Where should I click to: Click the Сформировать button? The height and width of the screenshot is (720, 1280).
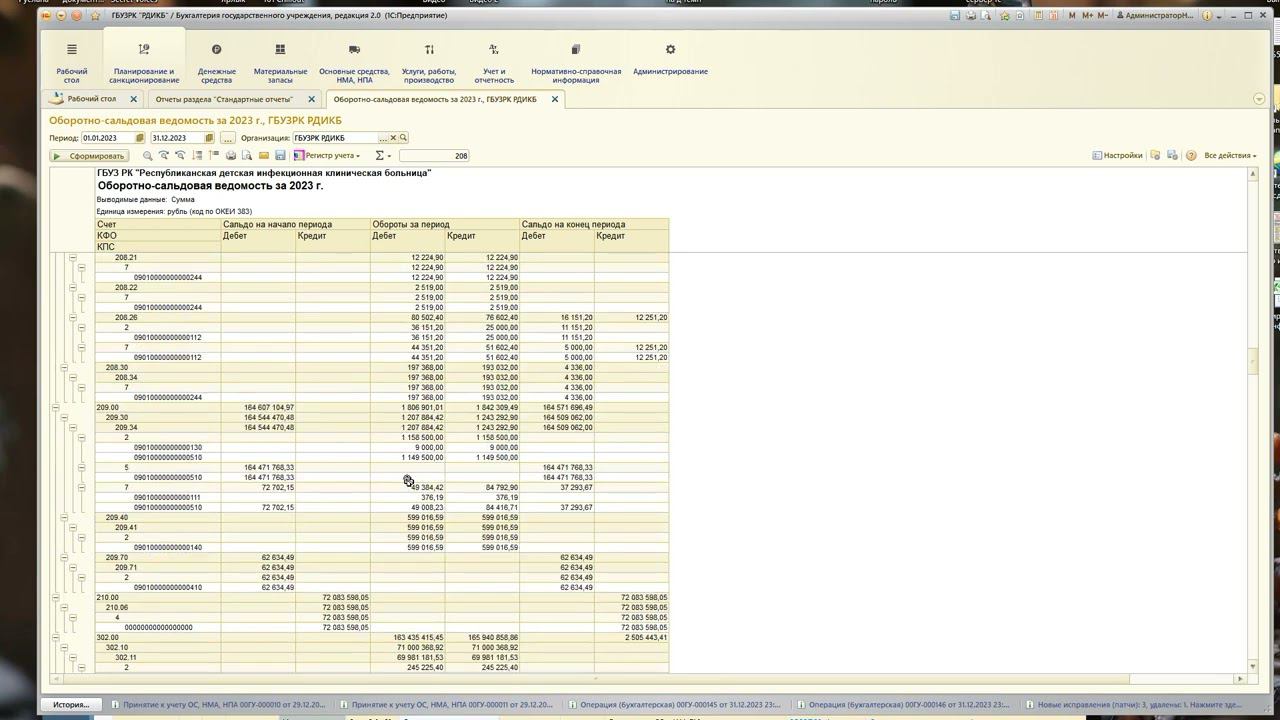click(x=89, y=156)
